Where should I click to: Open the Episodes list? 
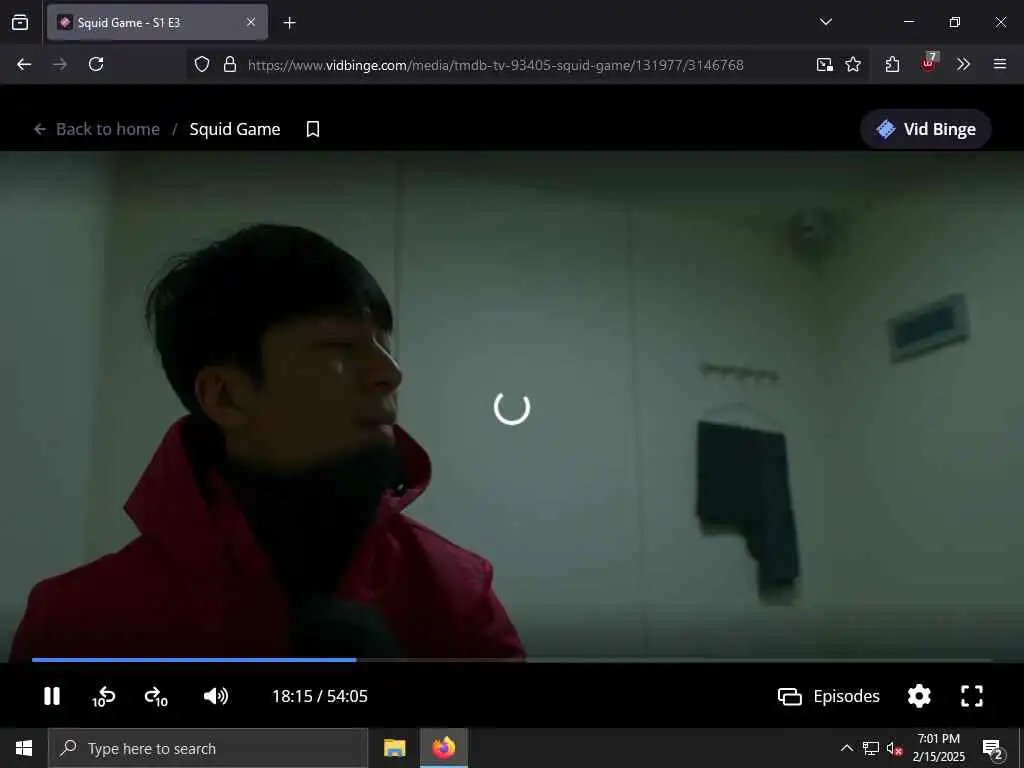tap(829, 696)
